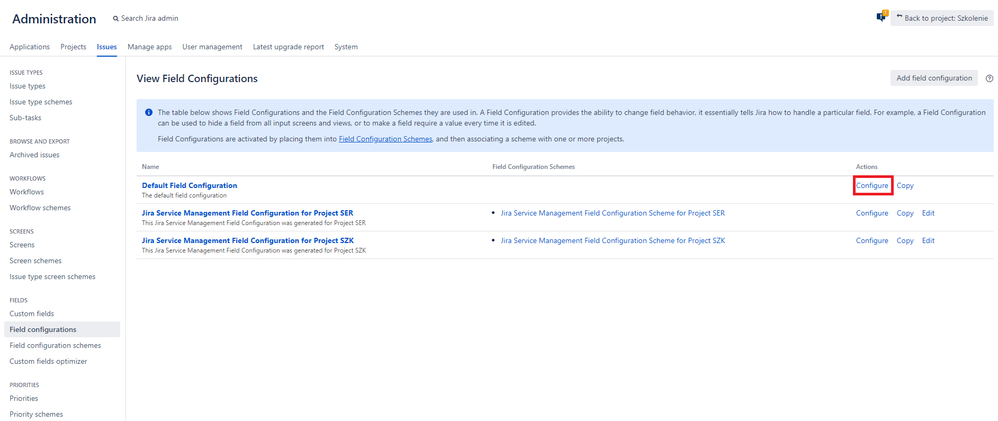
Task: Click the Actions column header
Action: point(866,166)
